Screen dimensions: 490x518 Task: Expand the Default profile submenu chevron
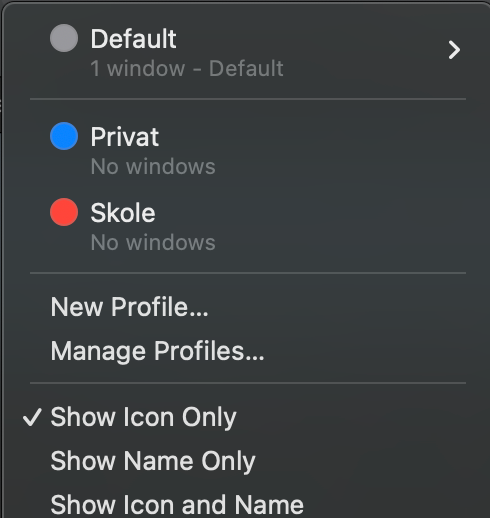coord(454,50)
